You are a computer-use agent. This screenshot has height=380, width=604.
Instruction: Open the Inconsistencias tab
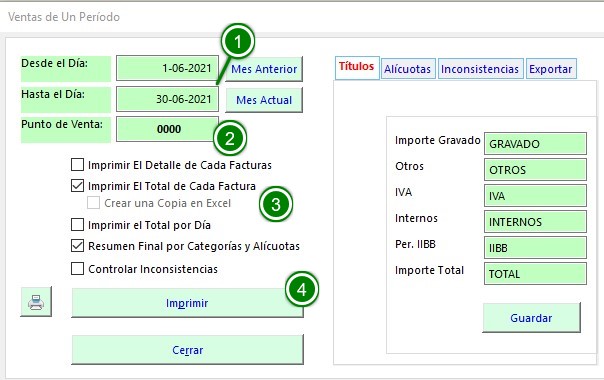(480, 69)
